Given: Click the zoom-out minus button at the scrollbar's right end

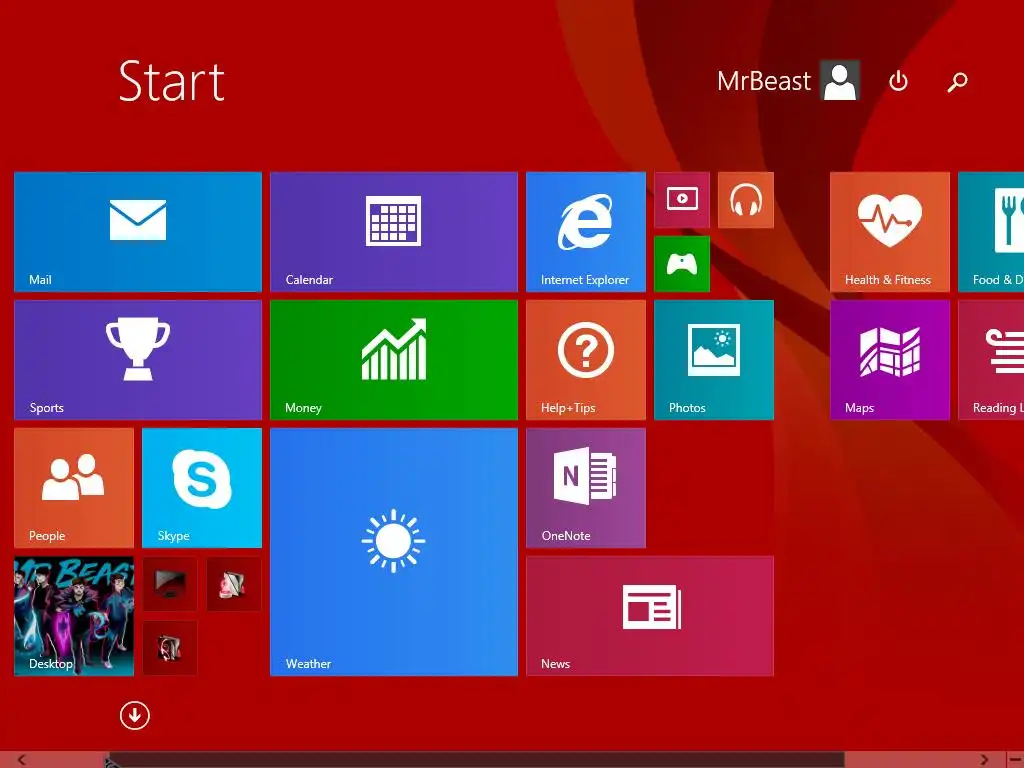Looking at the screenshot, I should [1015, 760].
